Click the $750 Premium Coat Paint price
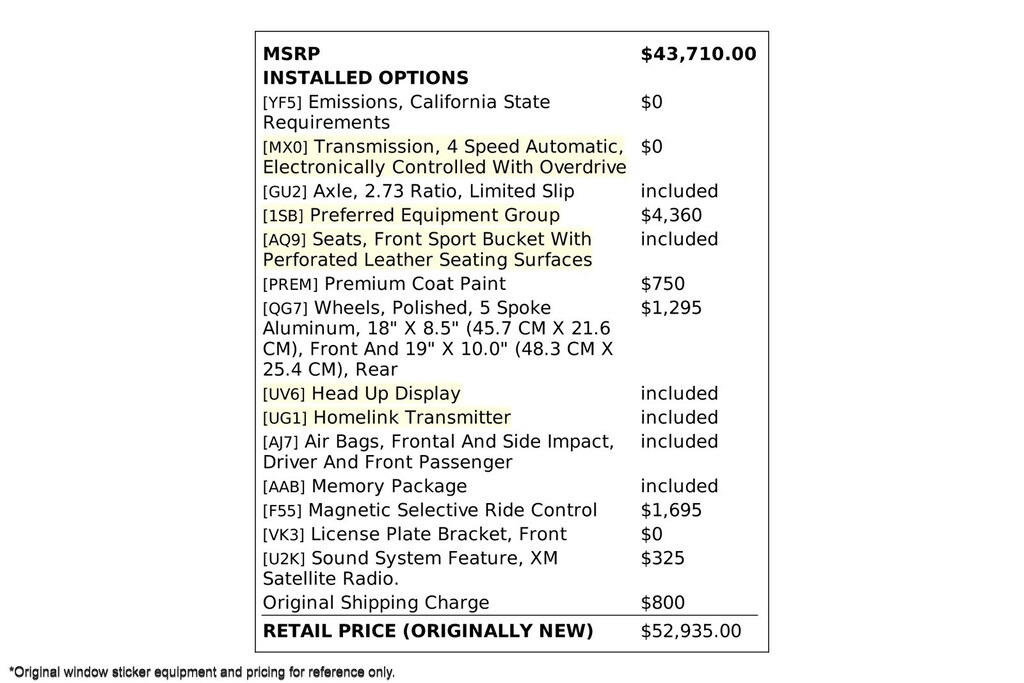The image size is (1024, 683). point(662,284)
